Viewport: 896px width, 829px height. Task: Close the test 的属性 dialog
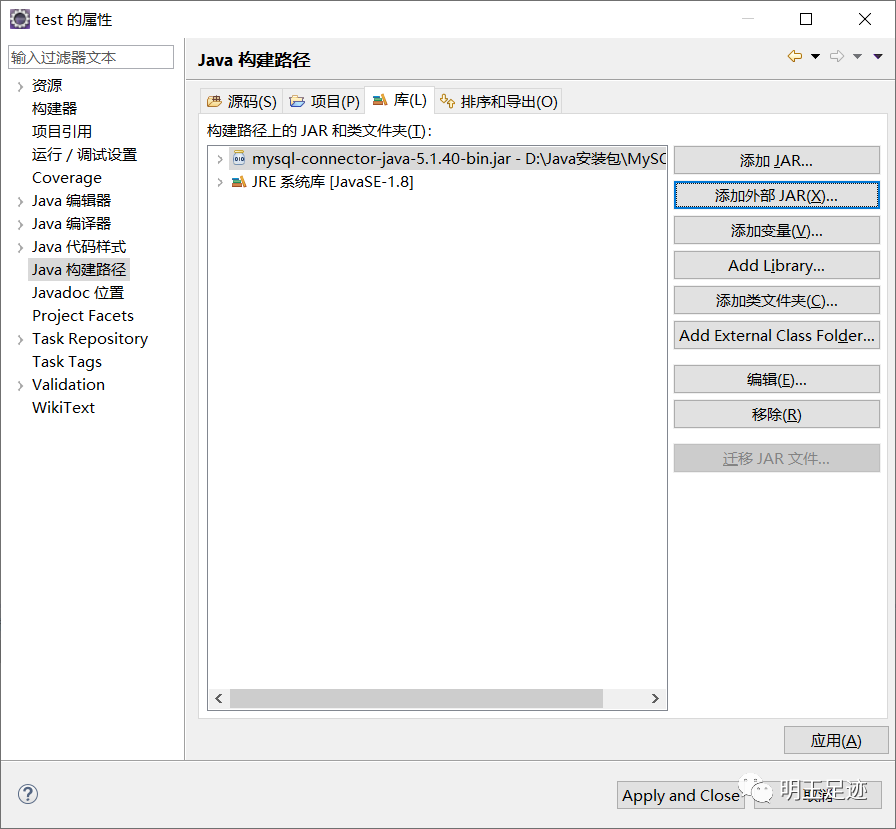[x=865, y=19]
